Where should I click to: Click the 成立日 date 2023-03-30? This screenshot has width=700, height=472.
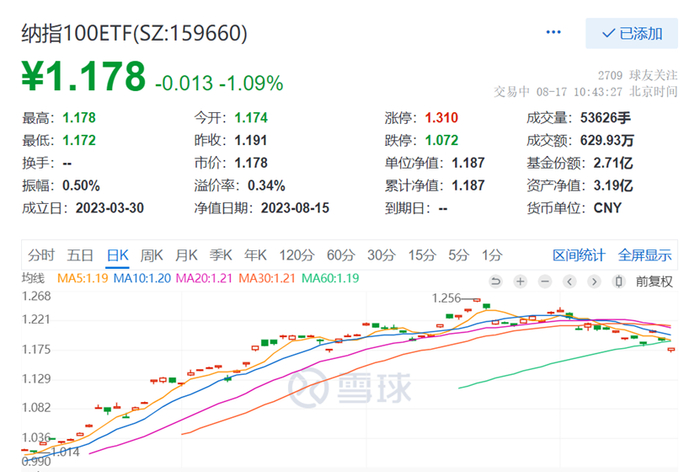110,208
